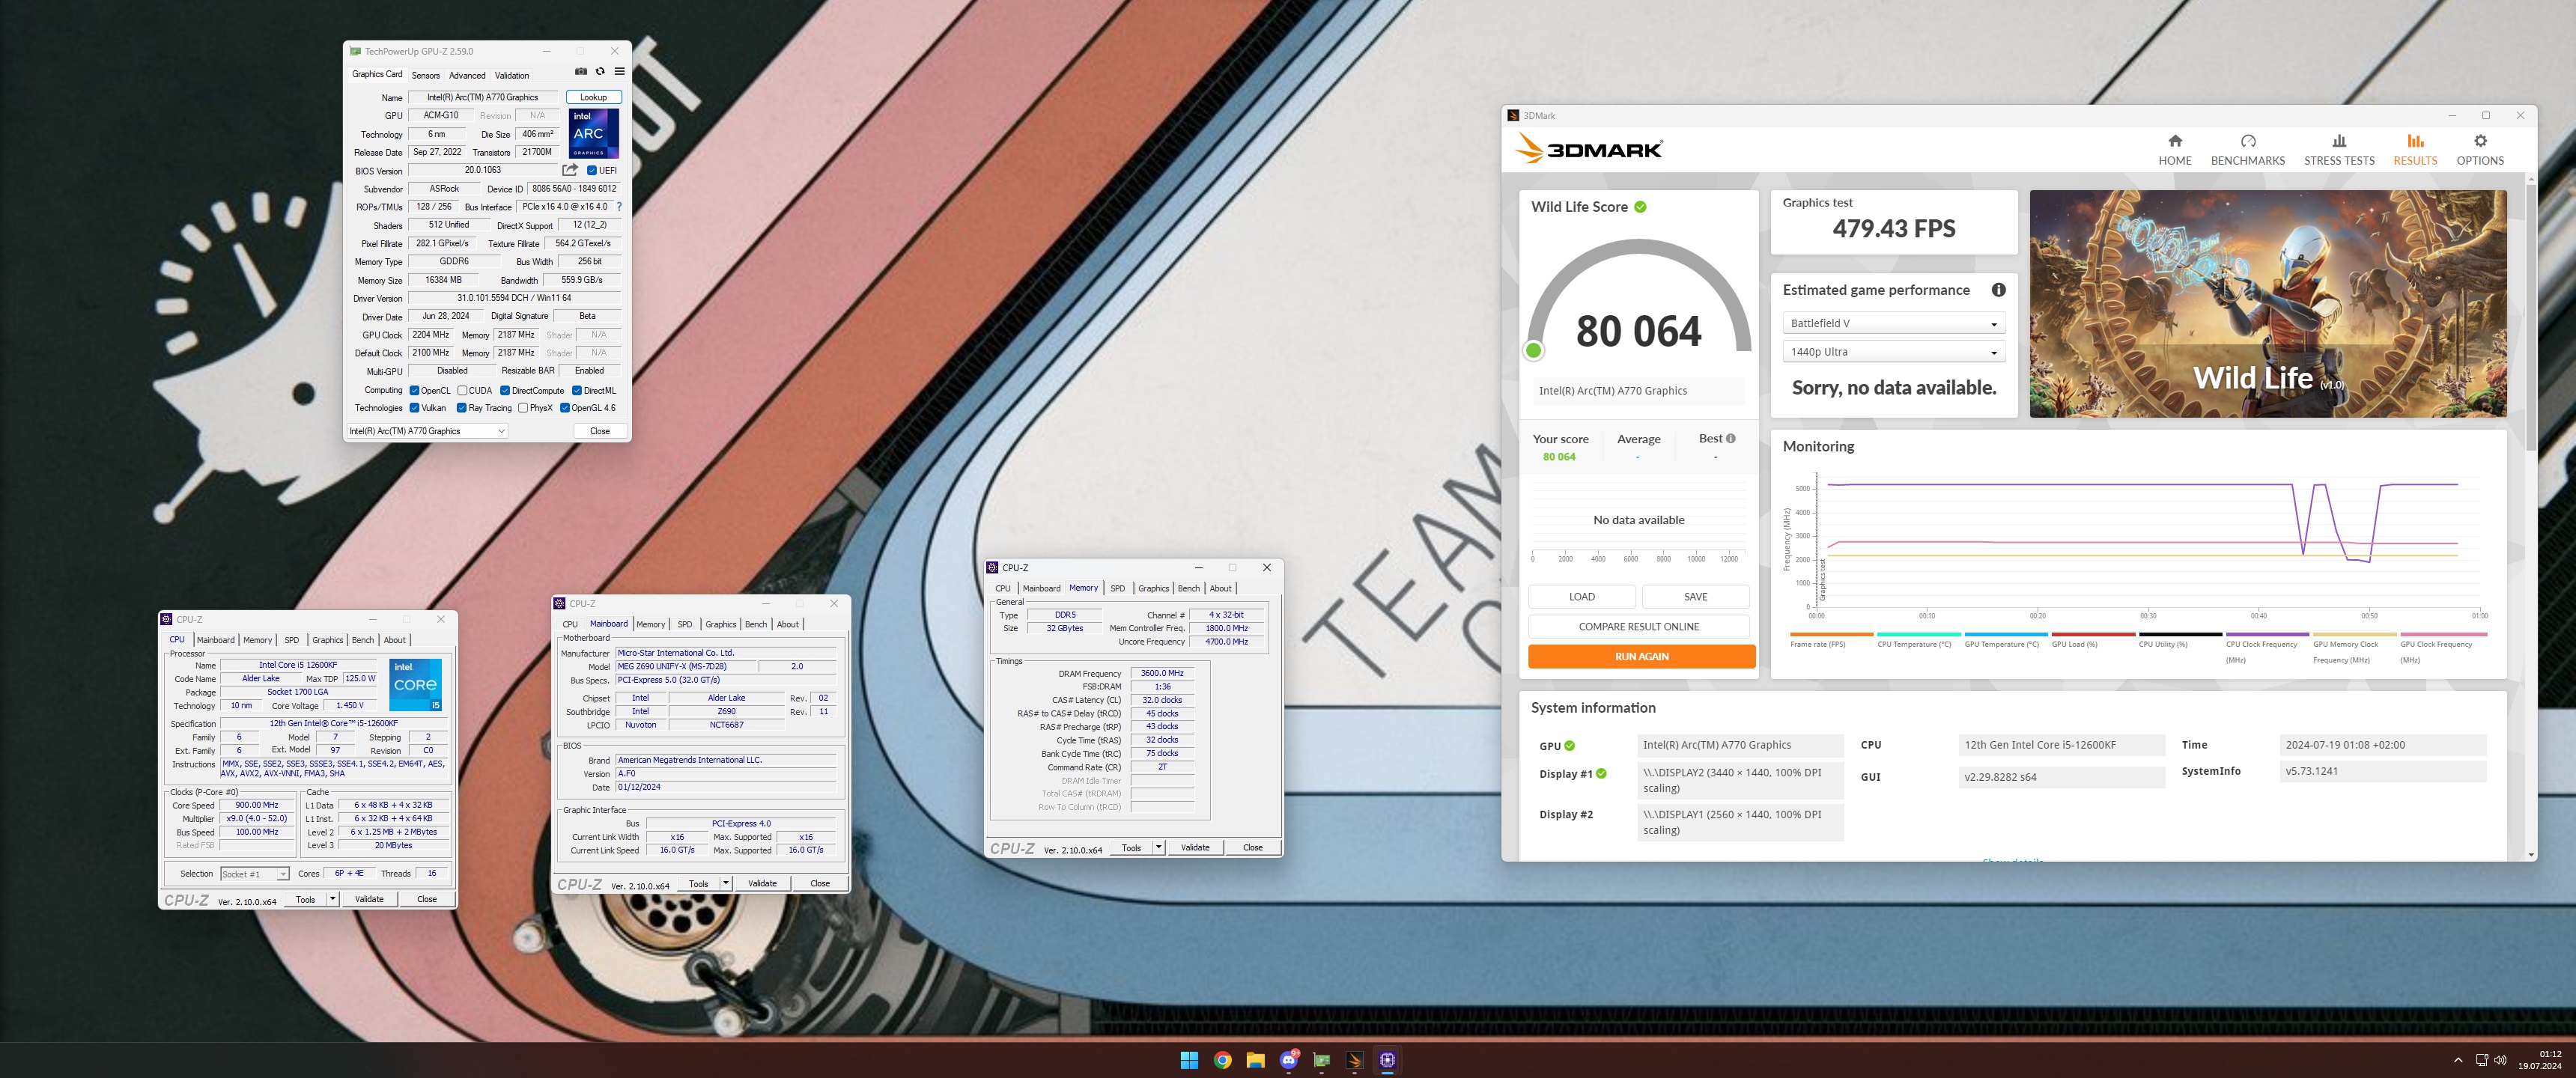The width and height of the screenshot is (2576, 1078).
Task: Click GPU-Z refresh icon
Action: (x=600, y=72)
